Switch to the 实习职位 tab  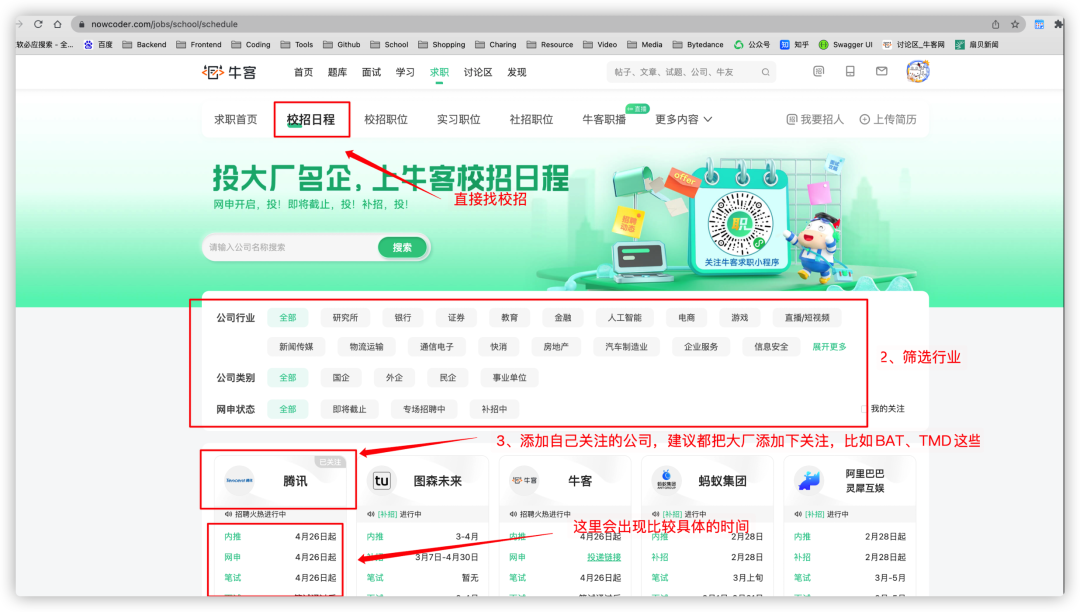pyautogui.click(x=459, y=120)
